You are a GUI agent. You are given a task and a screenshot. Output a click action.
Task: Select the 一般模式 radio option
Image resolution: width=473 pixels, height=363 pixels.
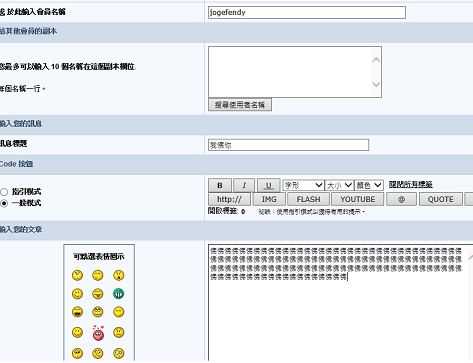(x=4, y=203)
